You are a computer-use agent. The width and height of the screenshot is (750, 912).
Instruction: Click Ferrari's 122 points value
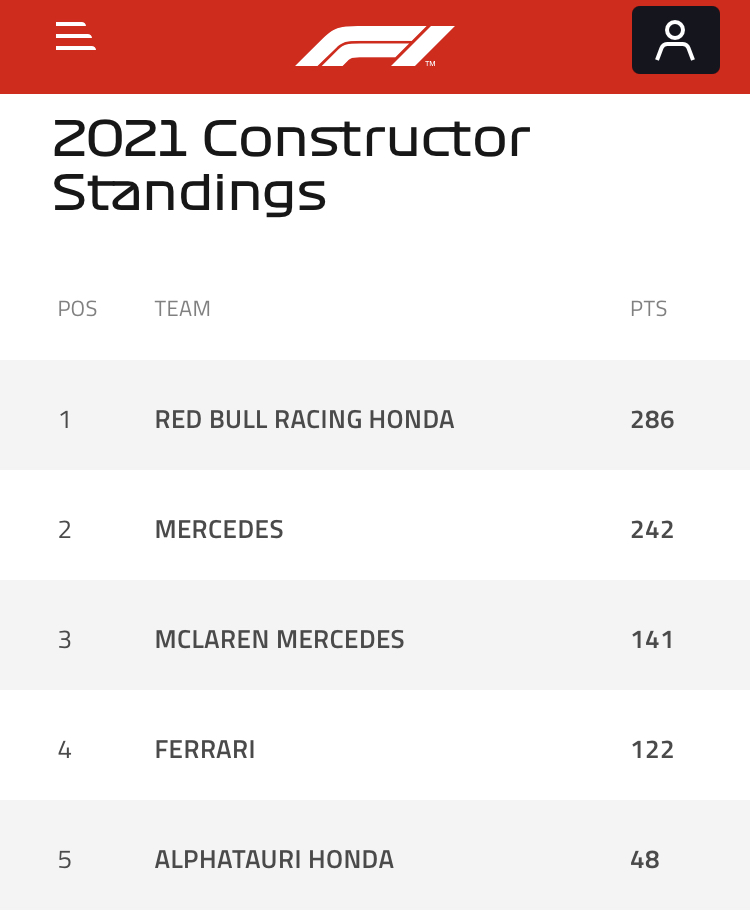[652, 750]
